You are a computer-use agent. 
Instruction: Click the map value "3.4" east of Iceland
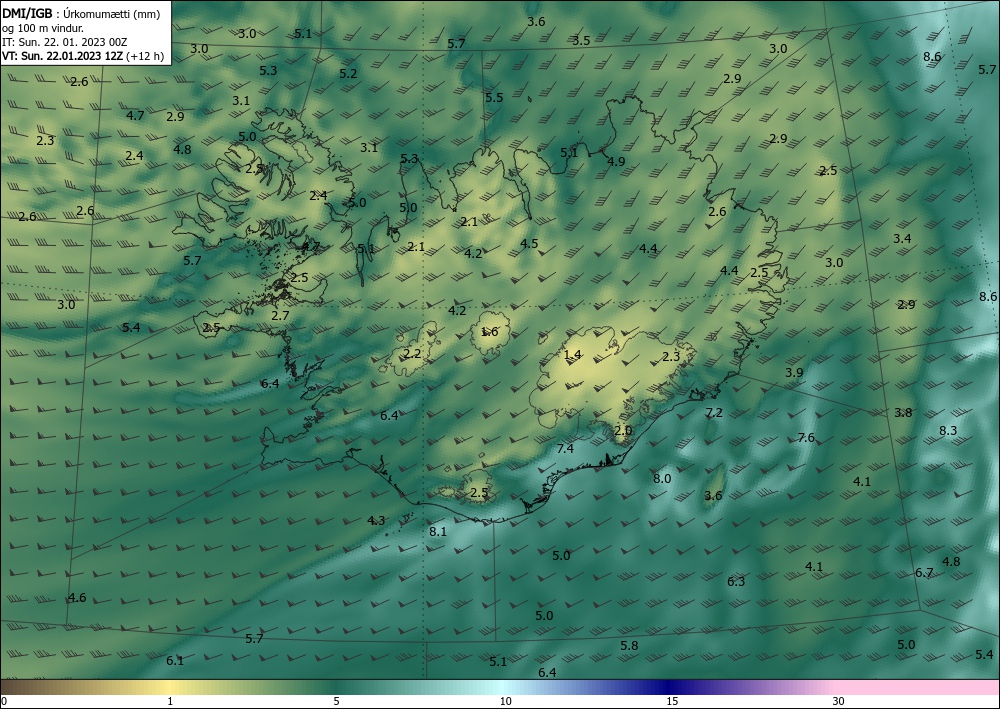[x=902, y=238]
